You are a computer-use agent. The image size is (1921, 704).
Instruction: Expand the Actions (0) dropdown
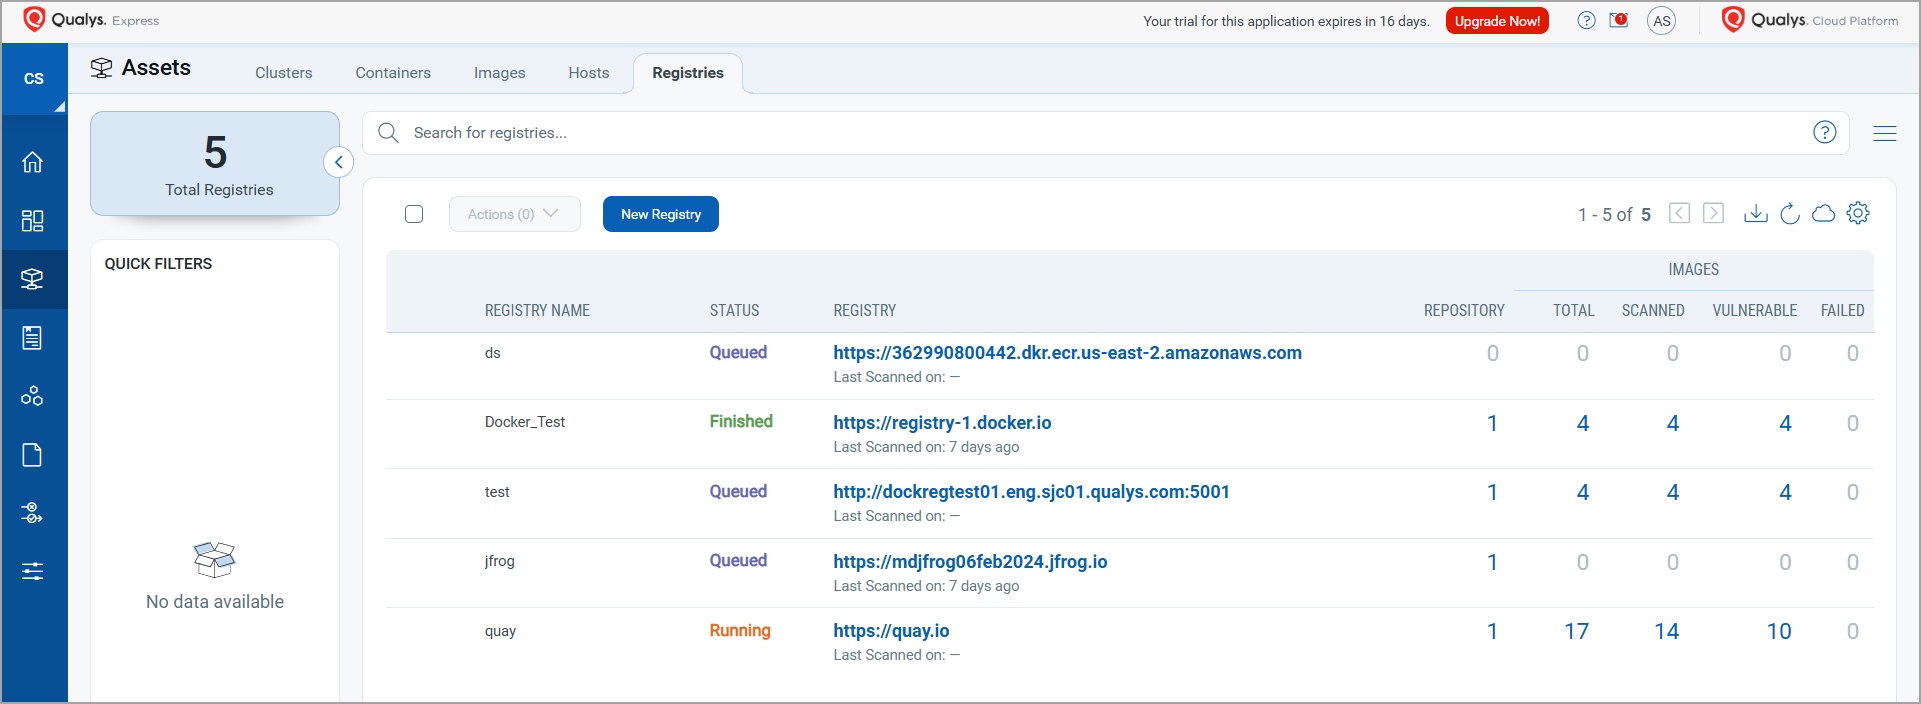[x=515, y=214]
